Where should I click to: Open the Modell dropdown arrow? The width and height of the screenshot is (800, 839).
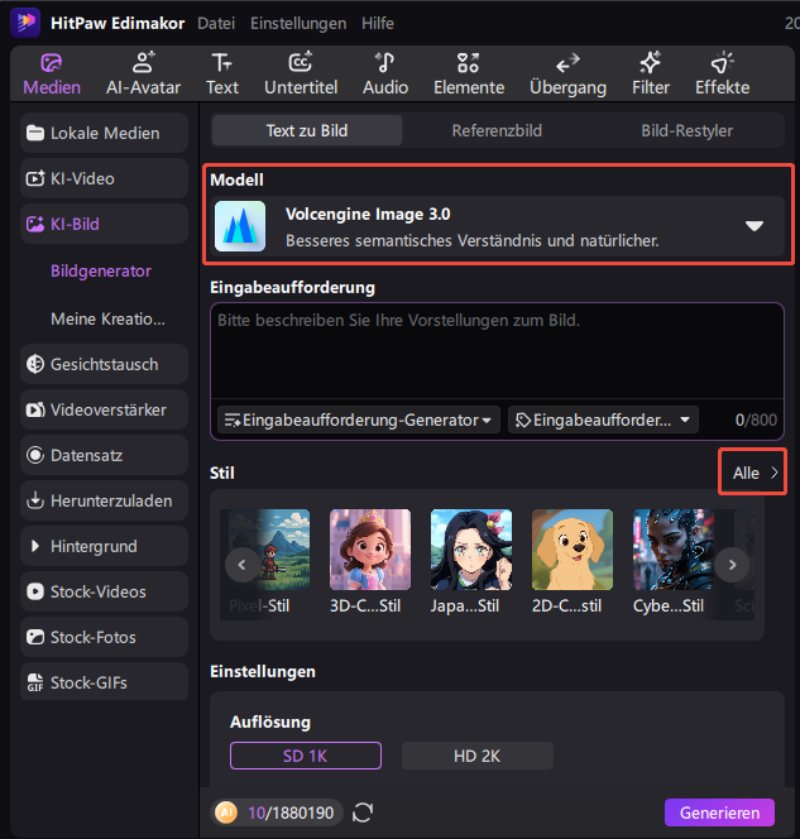tap(754, 226)
